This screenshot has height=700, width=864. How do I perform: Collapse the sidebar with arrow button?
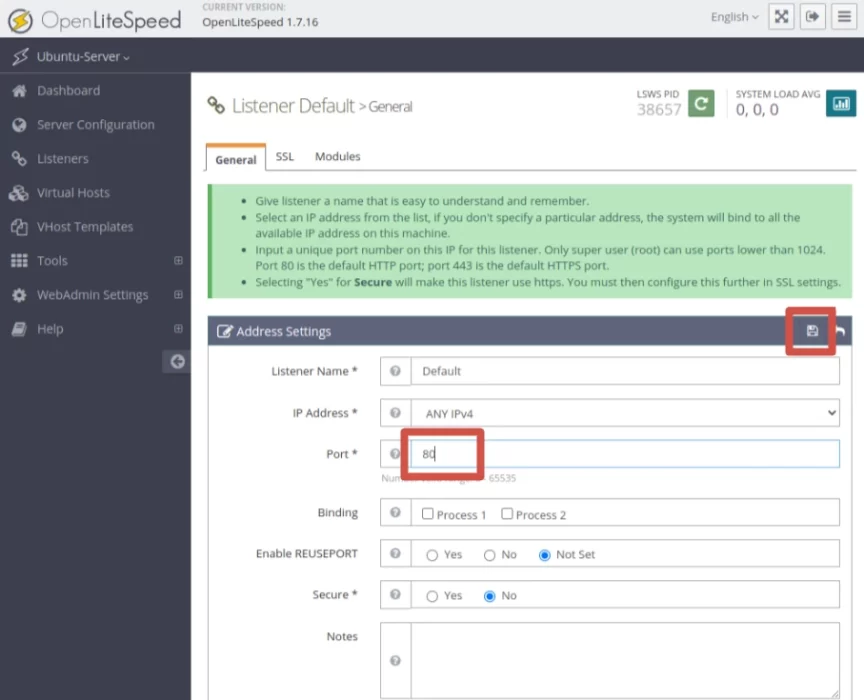[177, 362]
